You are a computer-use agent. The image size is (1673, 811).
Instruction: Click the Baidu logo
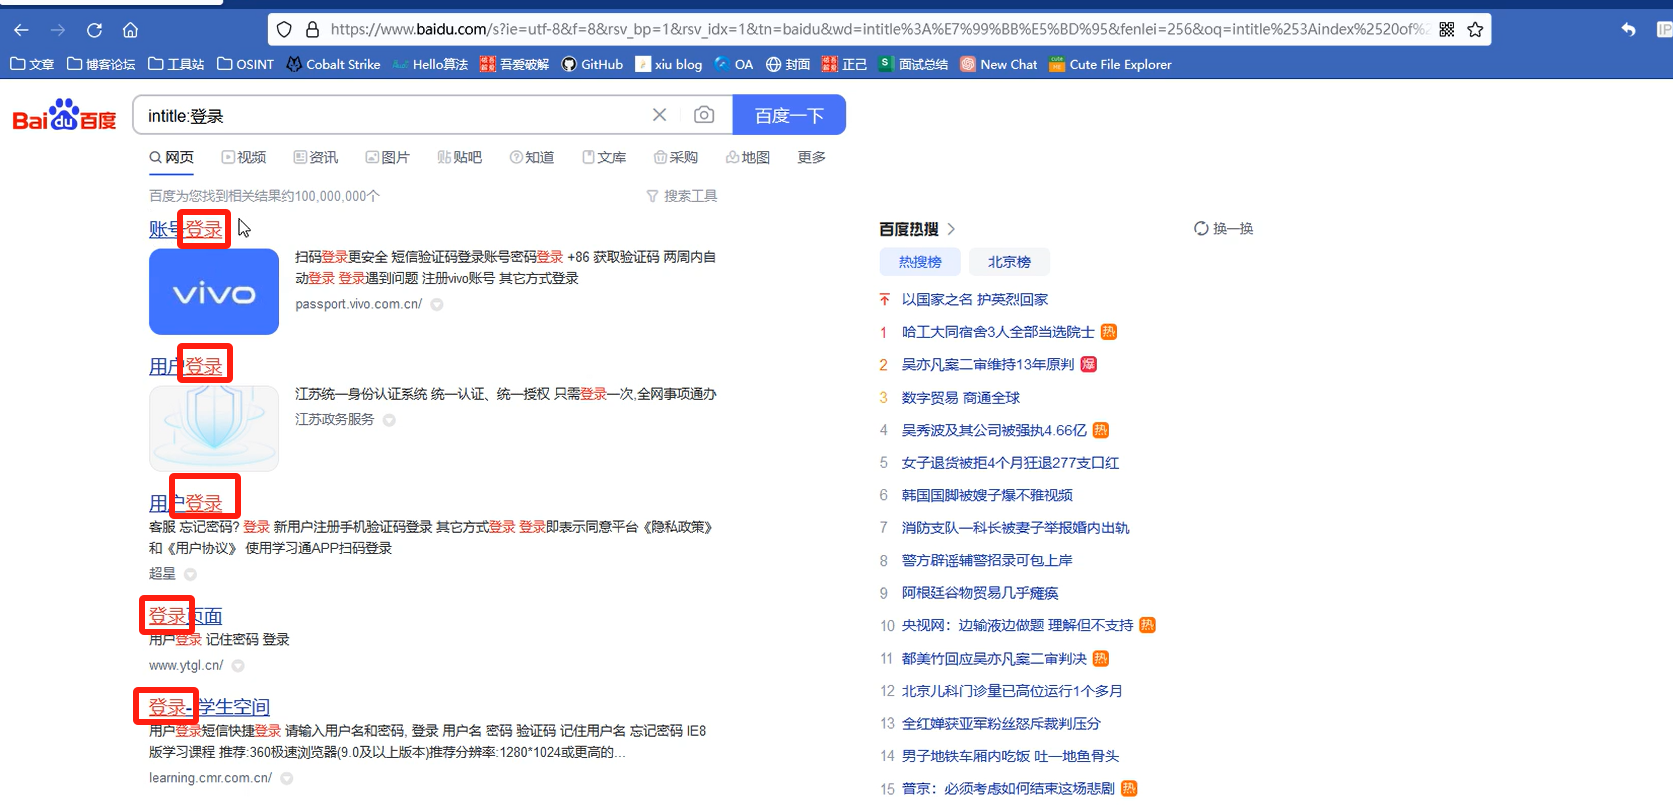64,115
